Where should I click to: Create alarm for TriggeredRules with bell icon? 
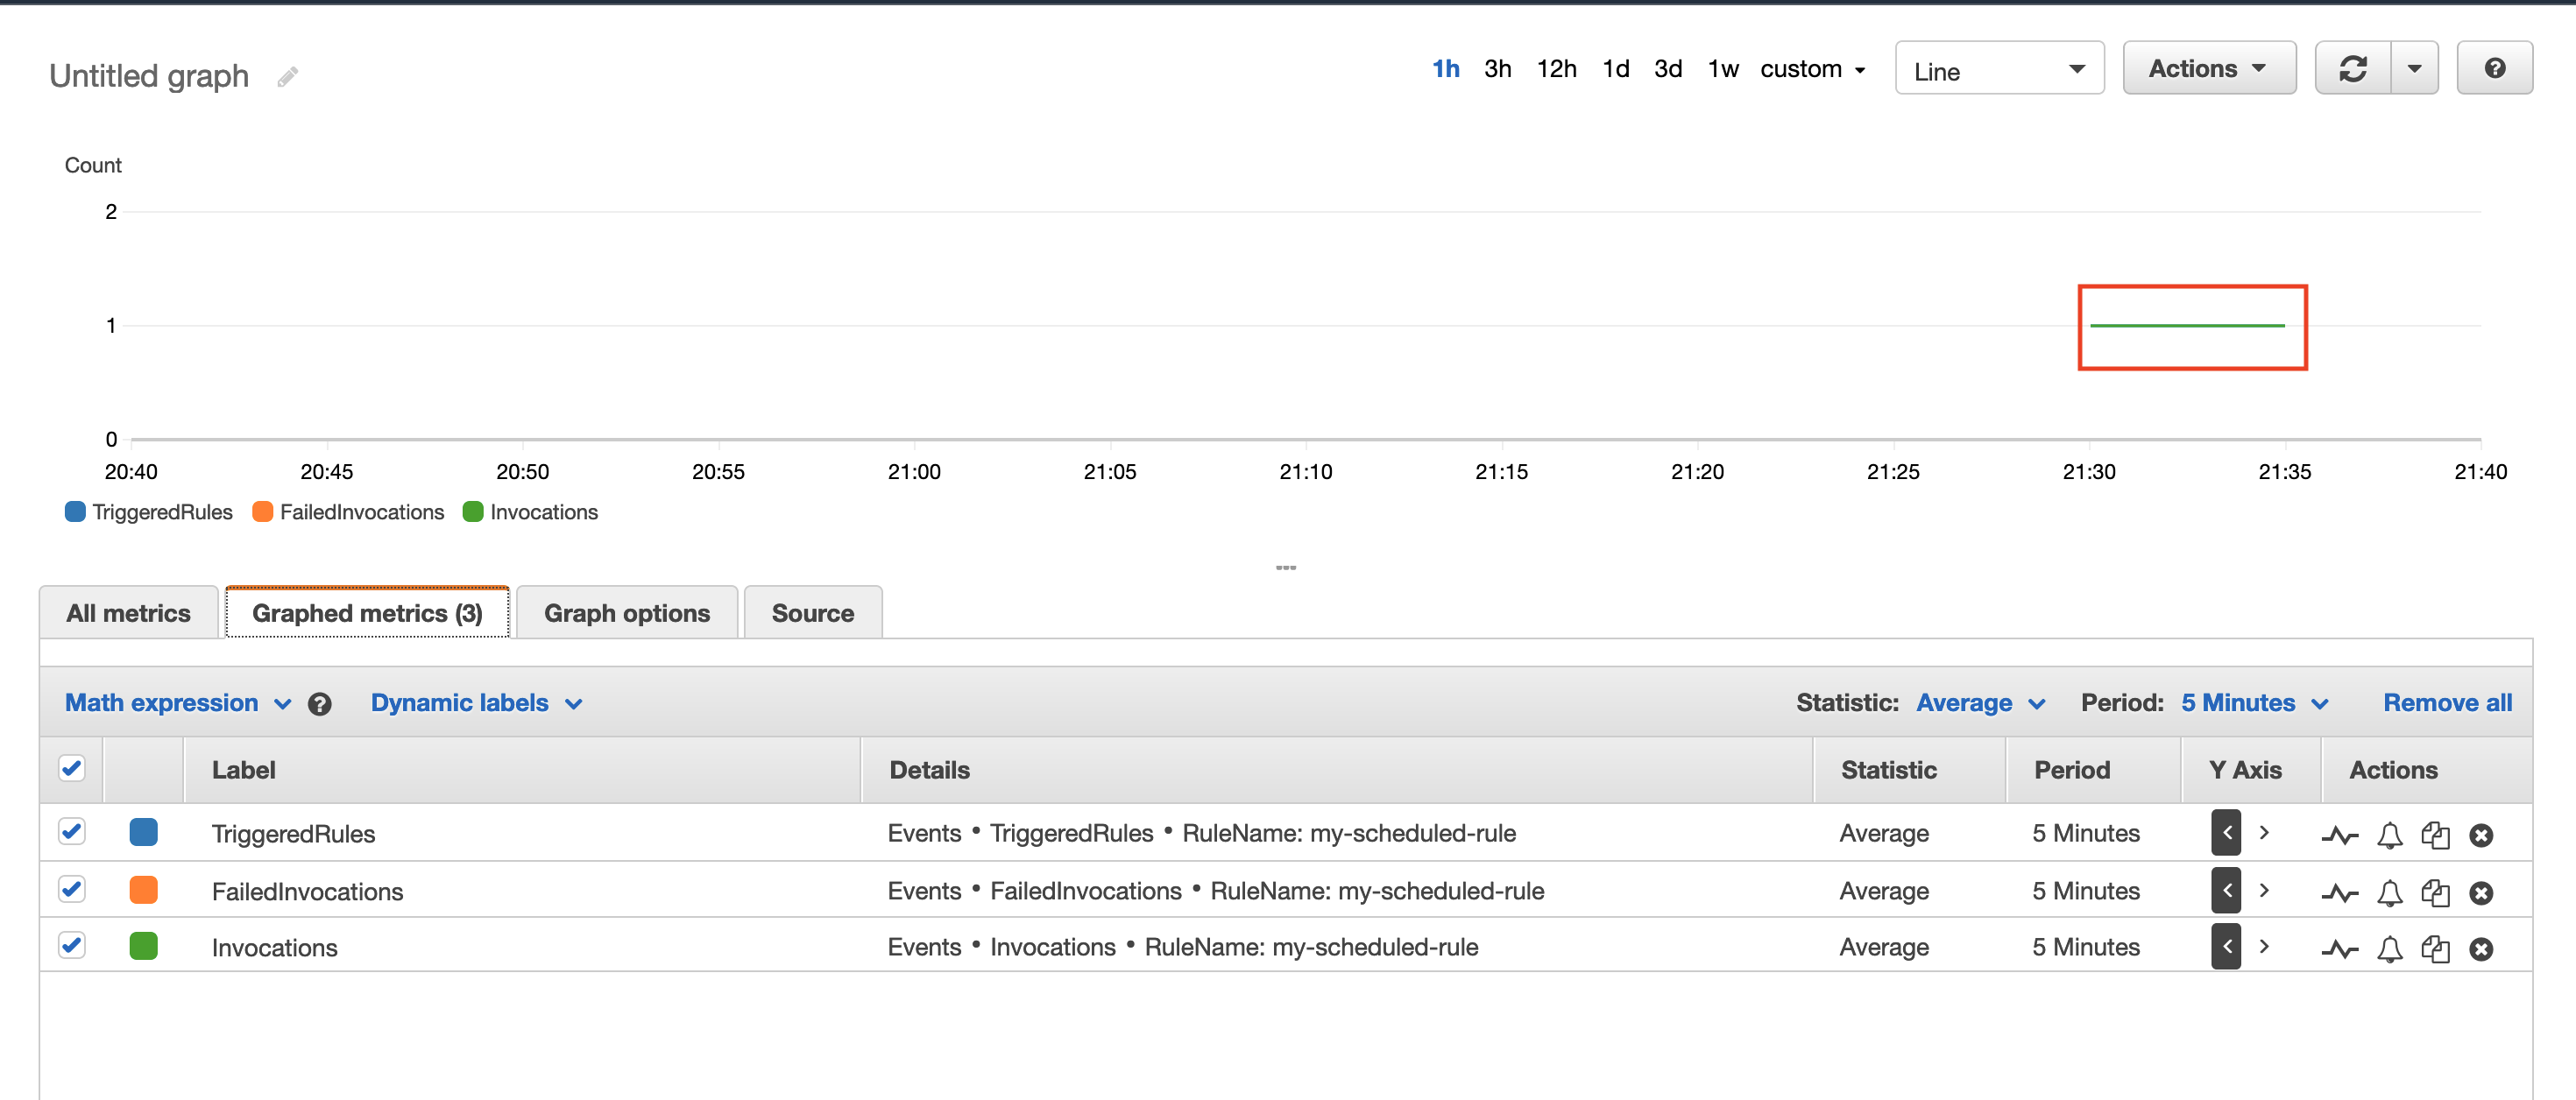click(x=2389, y=835)
